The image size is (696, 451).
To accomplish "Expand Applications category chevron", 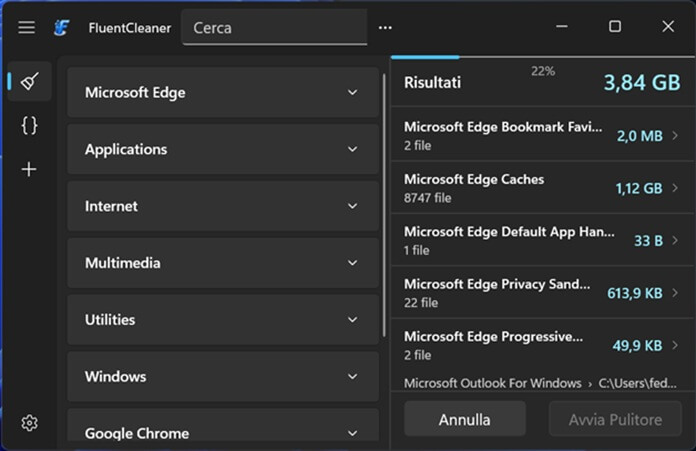I will pos(352,149).
